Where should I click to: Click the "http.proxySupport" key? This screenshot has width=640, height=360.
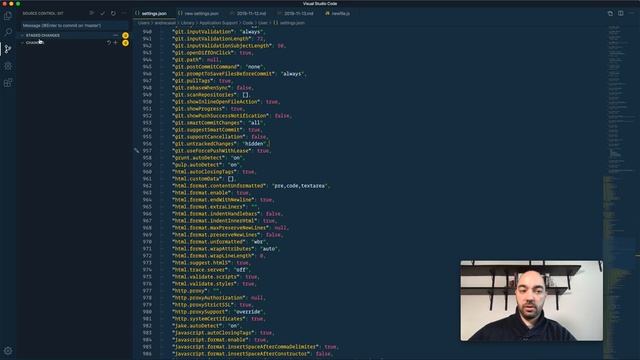click(201, 312)
